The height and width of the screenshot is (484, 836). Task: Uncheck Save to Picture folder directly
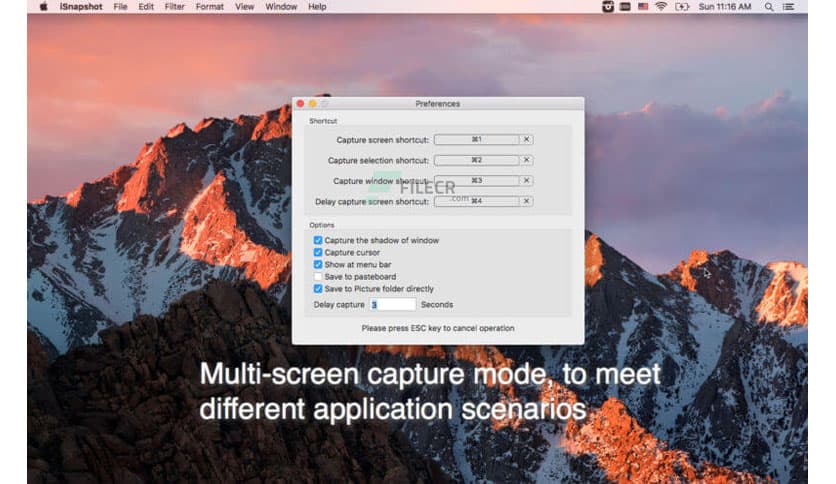pyautogui.click(x=318, y=289)
